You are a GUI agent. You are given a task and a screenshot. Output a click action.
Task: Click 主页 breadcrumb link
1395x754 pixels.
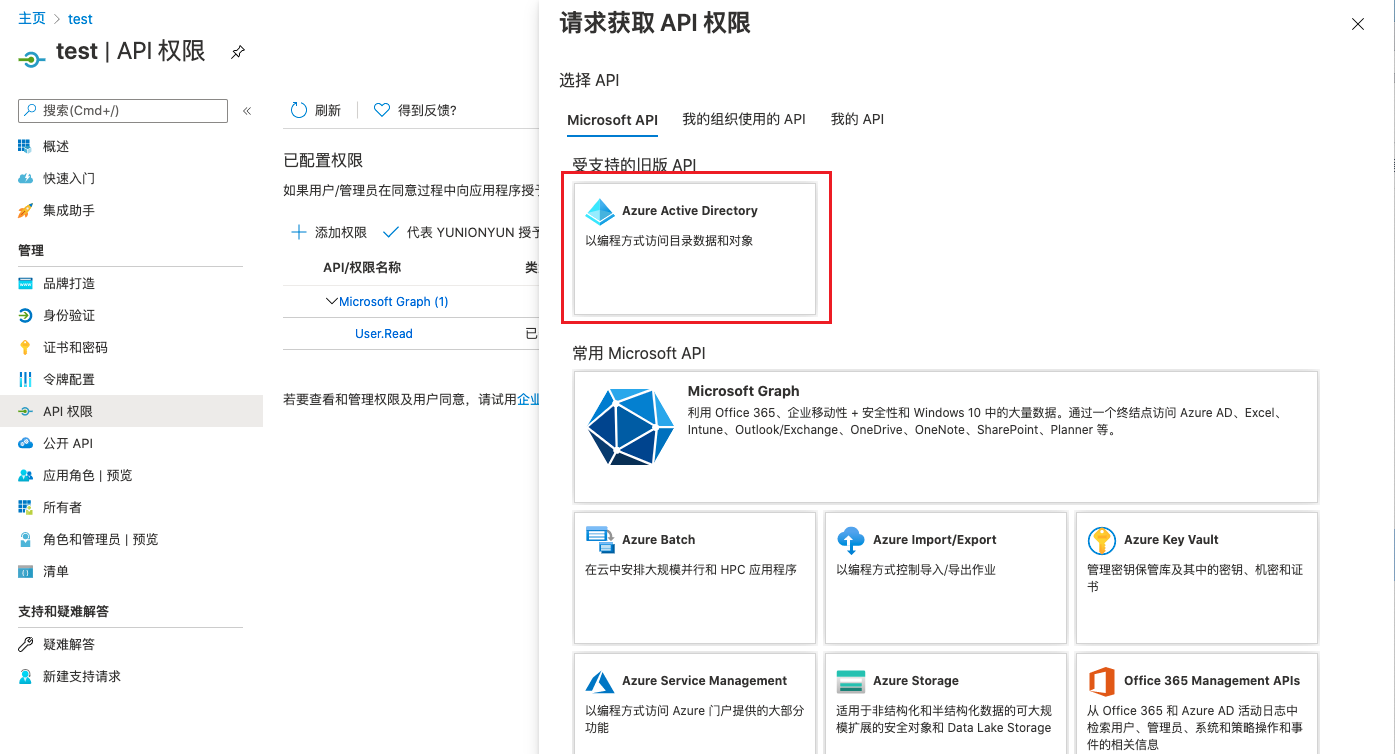click(x=32, y=19)
